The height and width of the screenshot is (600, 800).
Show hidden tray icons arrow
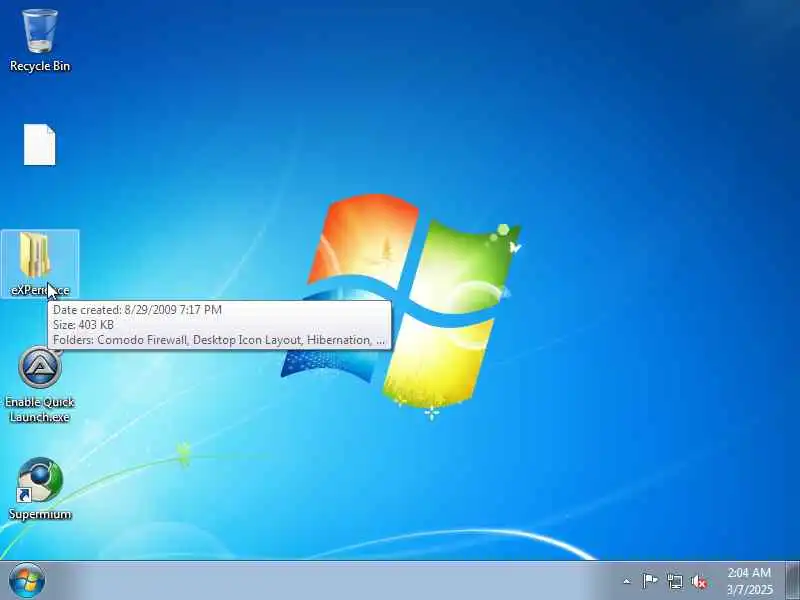627,581
